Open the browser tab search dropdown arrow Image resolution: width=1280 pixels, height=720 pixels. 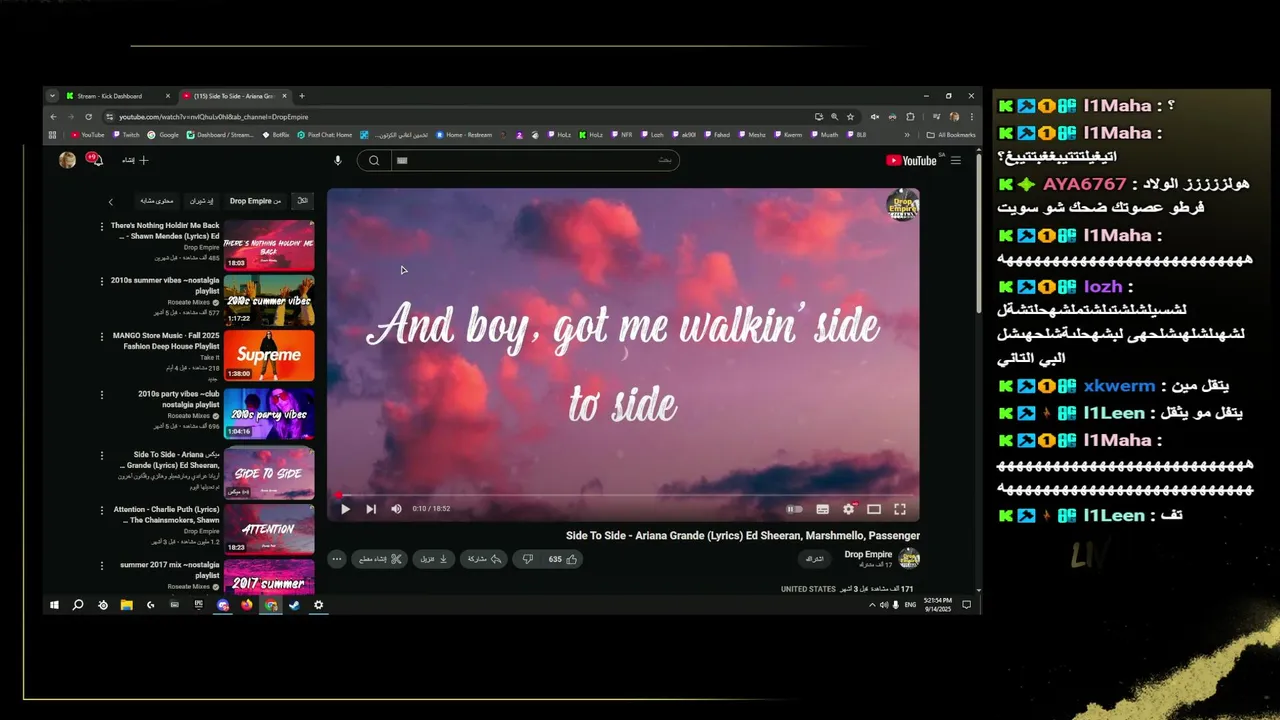pyautogui.click(x=53, y=96)
